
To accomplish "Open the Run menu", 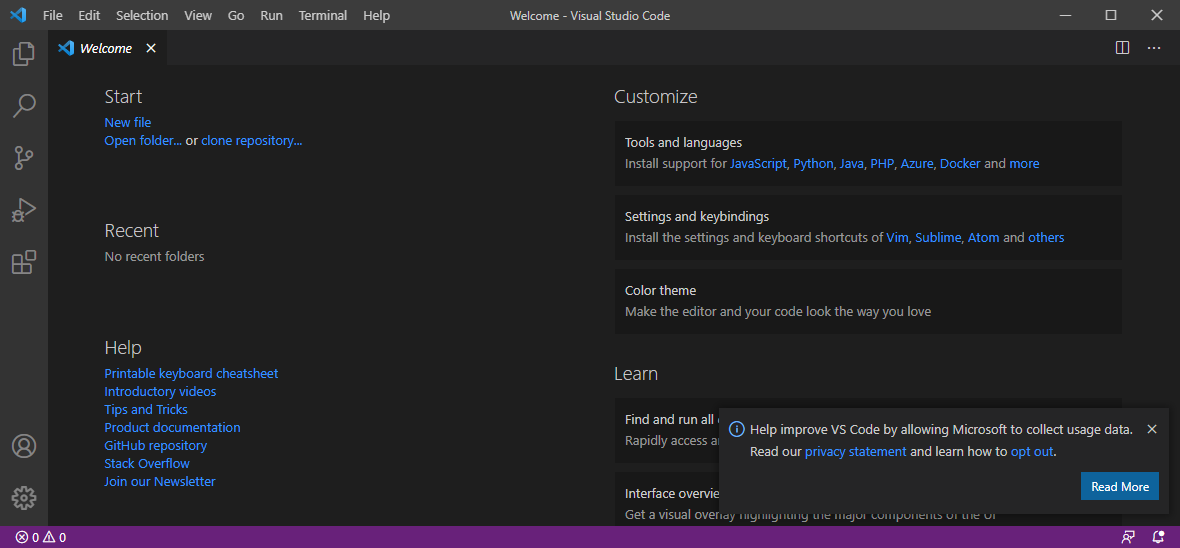I will [x=272, y=15].
